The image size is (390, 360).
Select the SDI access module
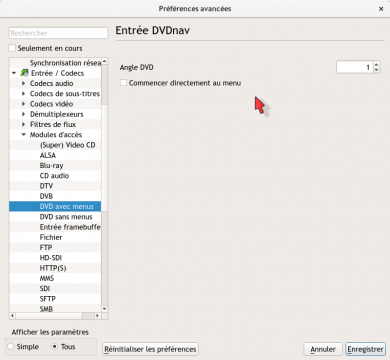55,288
